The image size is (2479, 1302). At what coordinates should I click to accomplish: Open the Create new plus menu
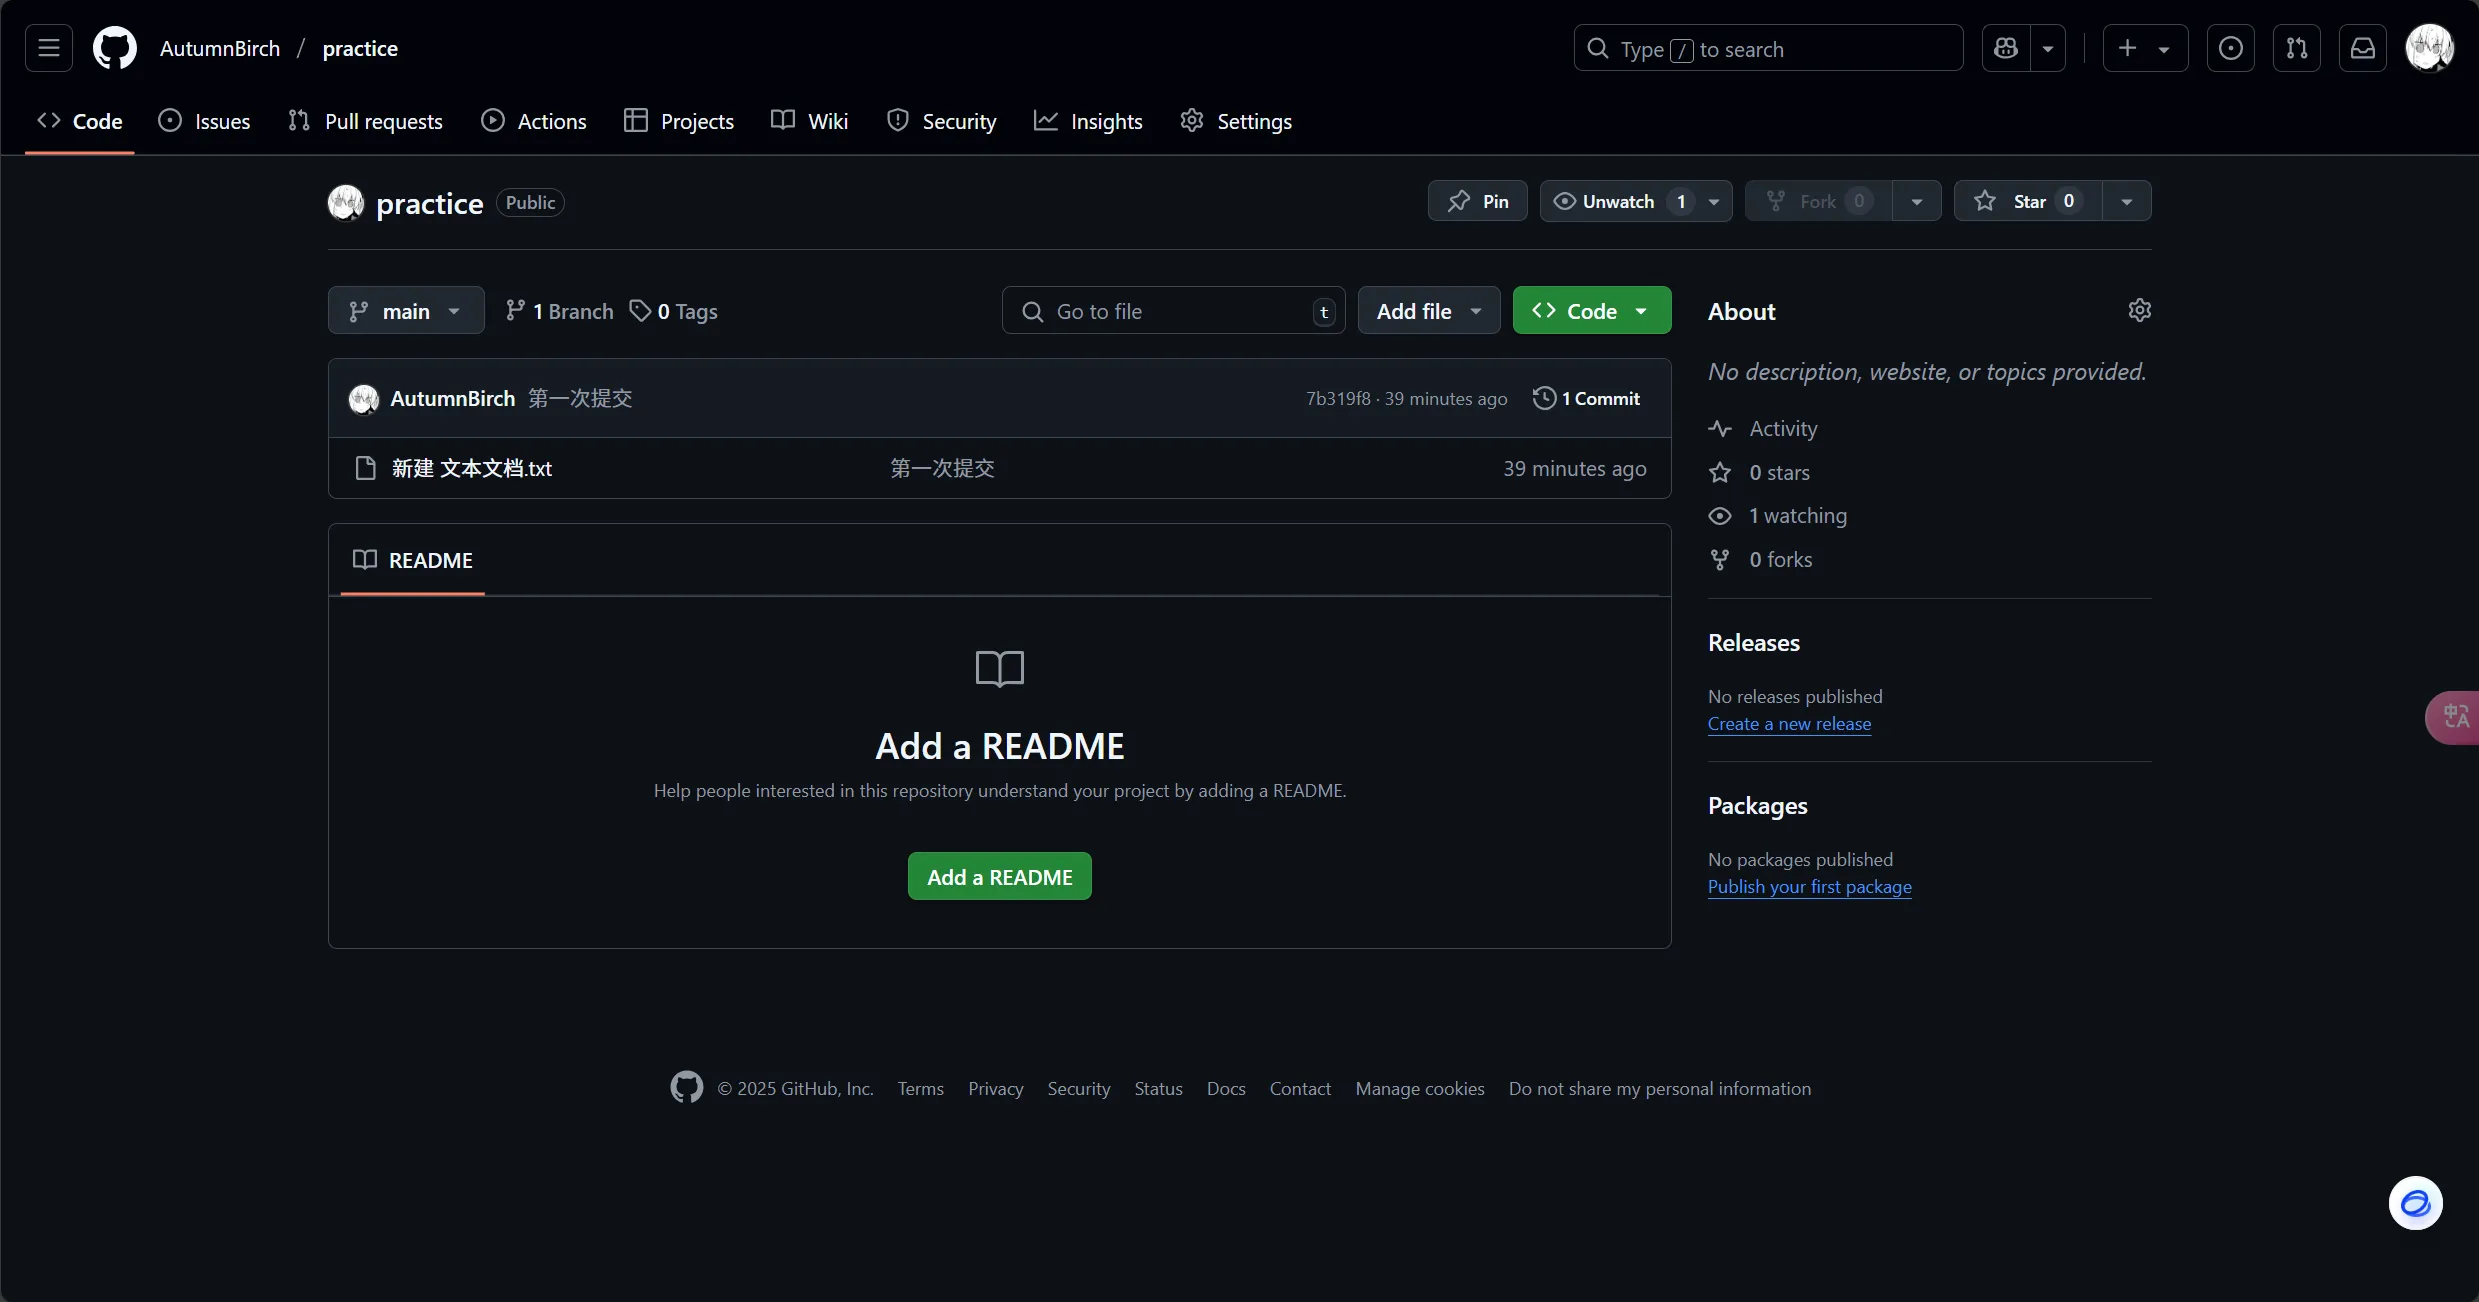pos(2145,48)
